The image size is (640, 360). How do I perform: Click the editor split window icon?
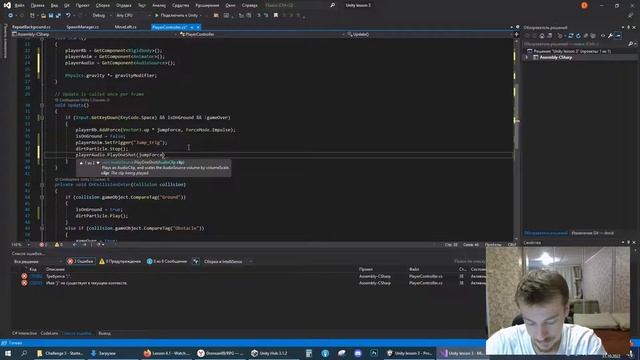(516, 34)
